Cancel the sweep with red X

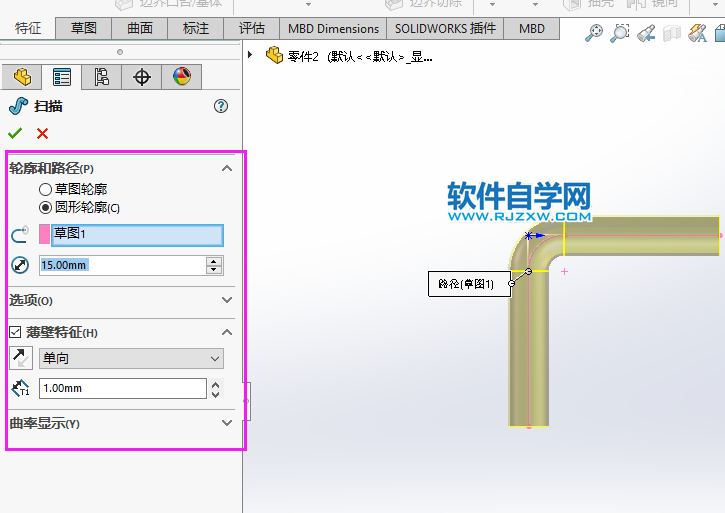43,134
